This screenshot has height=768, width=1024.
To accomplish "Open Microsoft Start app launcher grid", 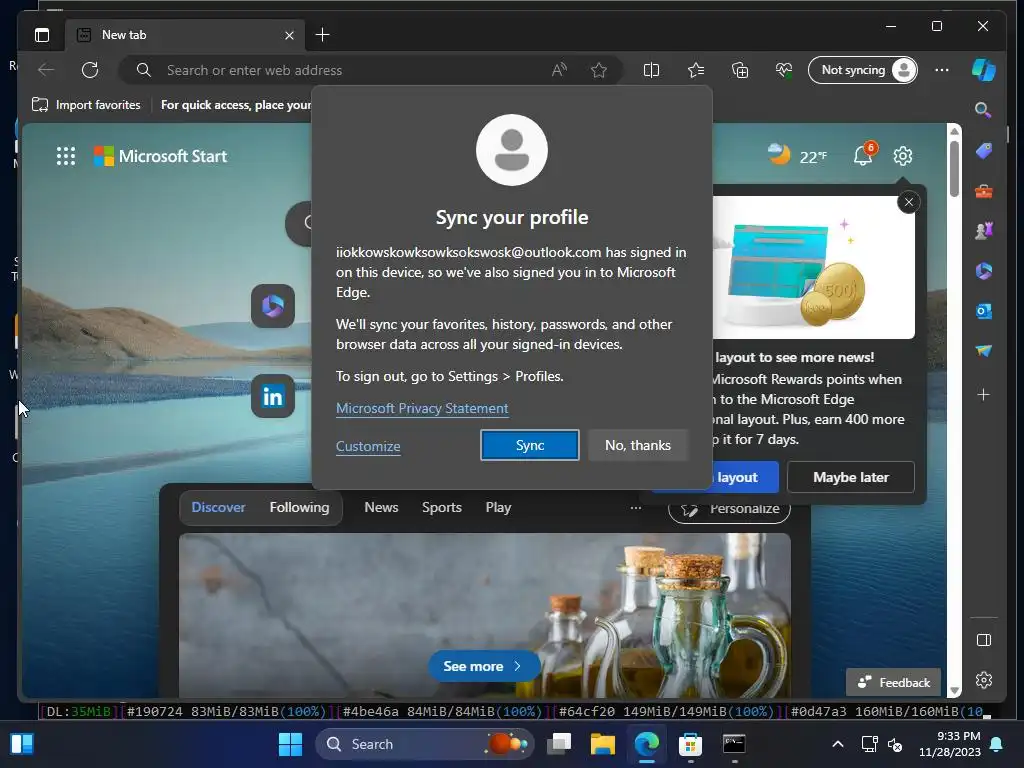I will pyautogui.click(x=66, y=156).
